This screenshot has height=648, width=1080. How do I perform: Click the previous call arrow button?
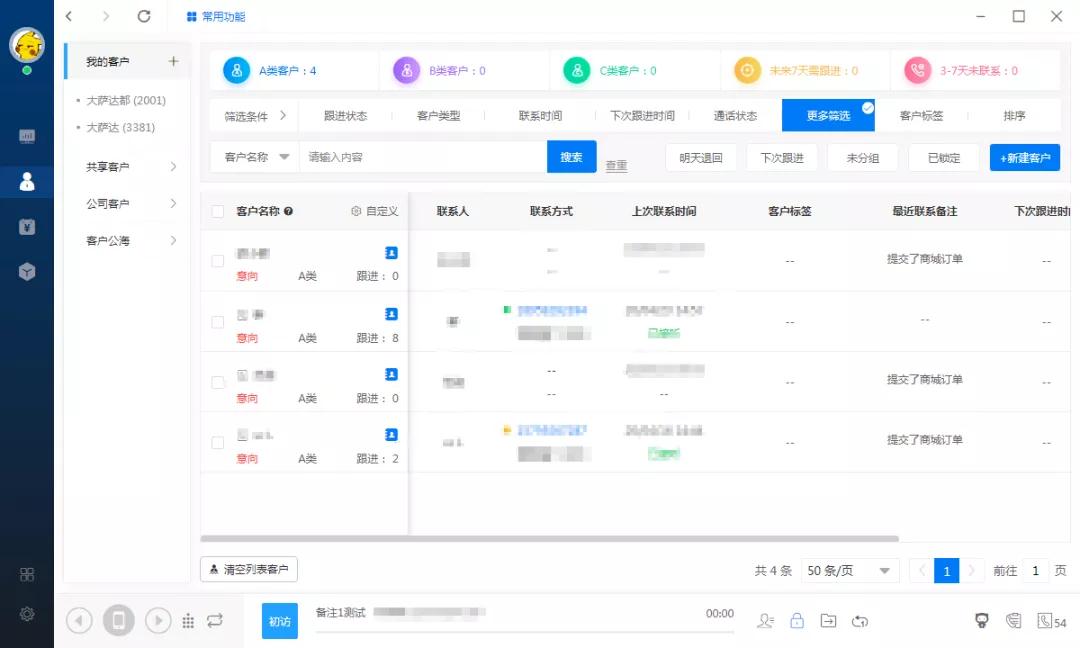[x=79, y=620]
